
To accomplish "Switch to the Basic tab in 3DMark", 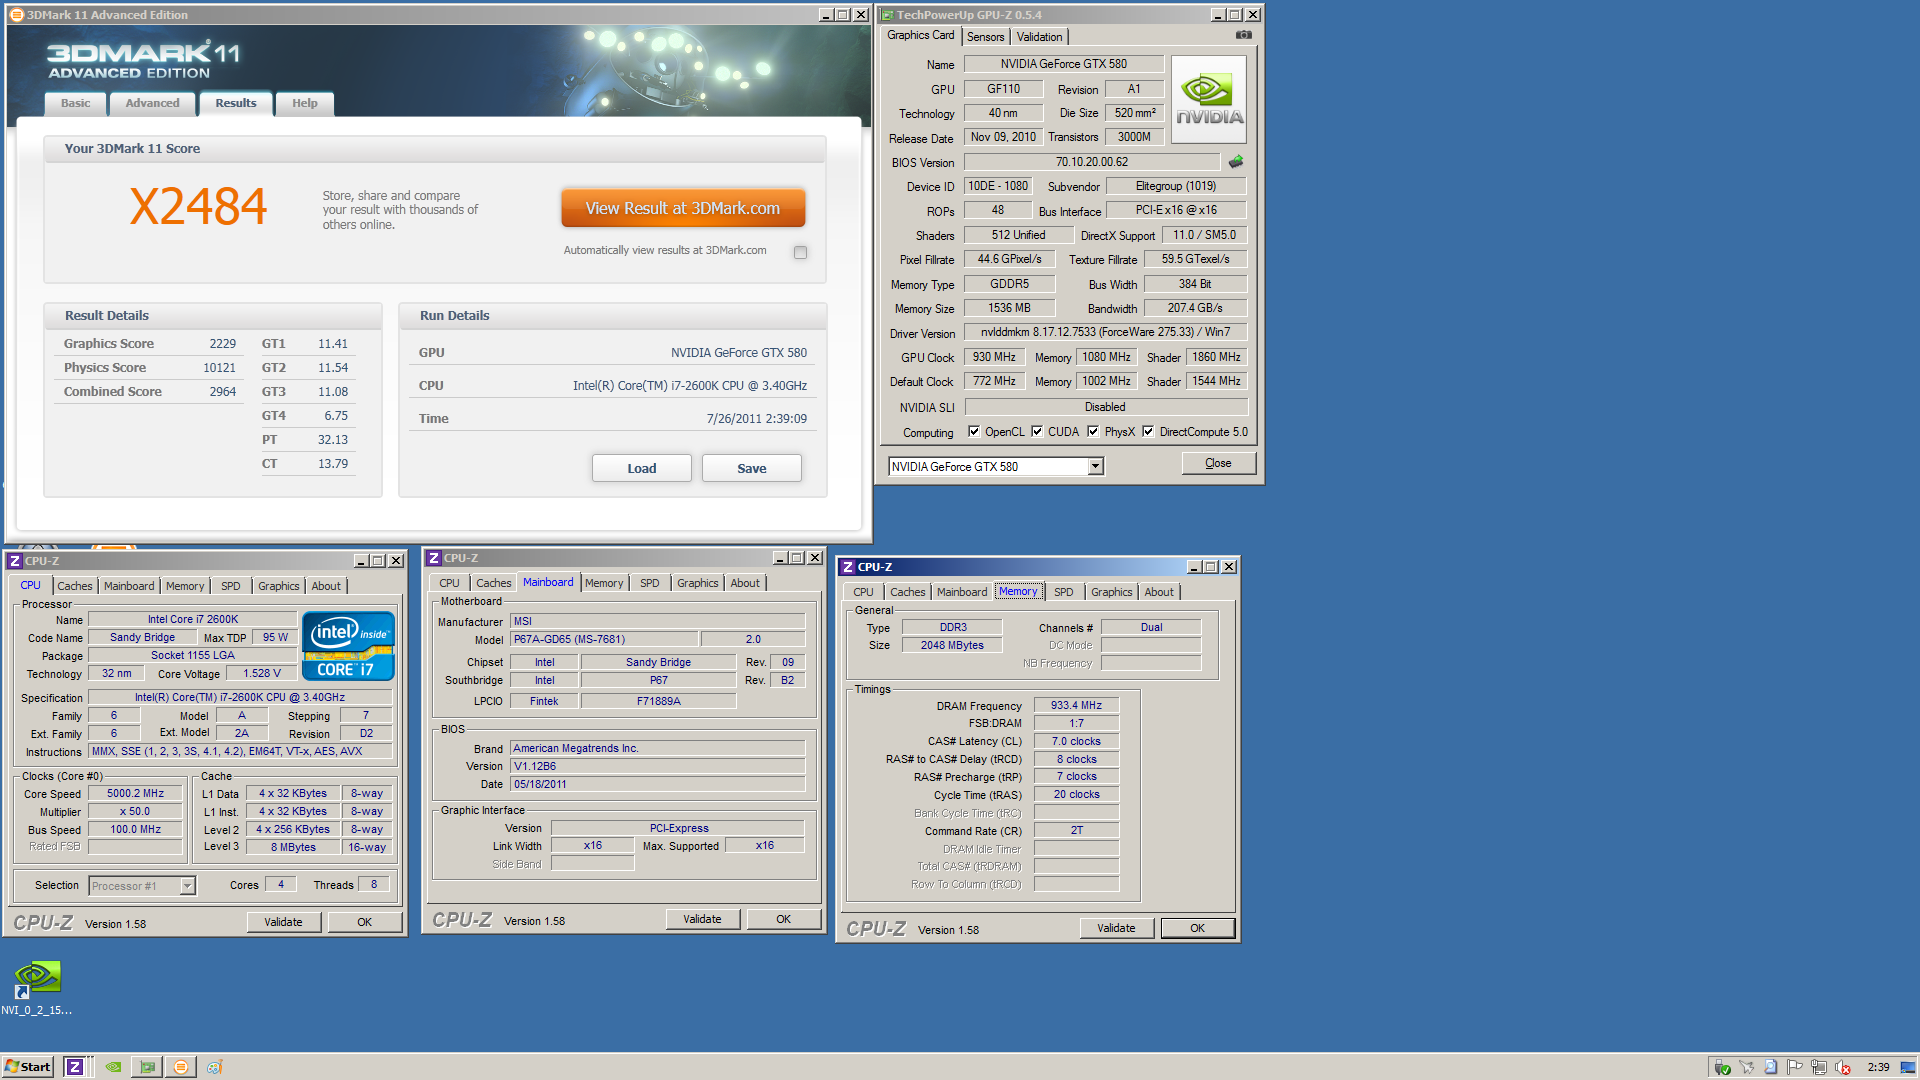I will coord(75,103).
